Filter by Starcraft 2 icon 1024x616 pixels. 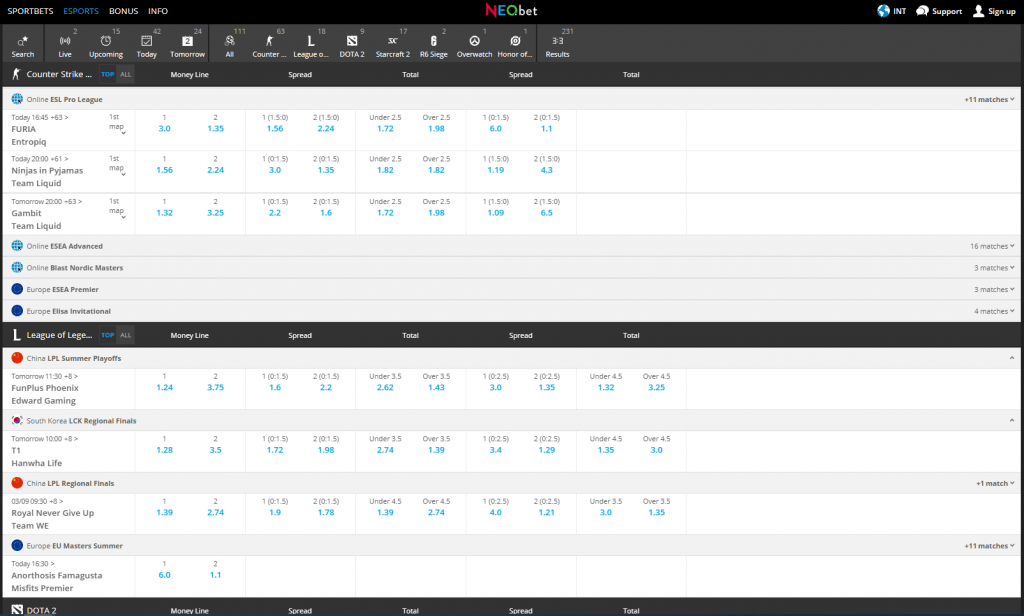392,41
